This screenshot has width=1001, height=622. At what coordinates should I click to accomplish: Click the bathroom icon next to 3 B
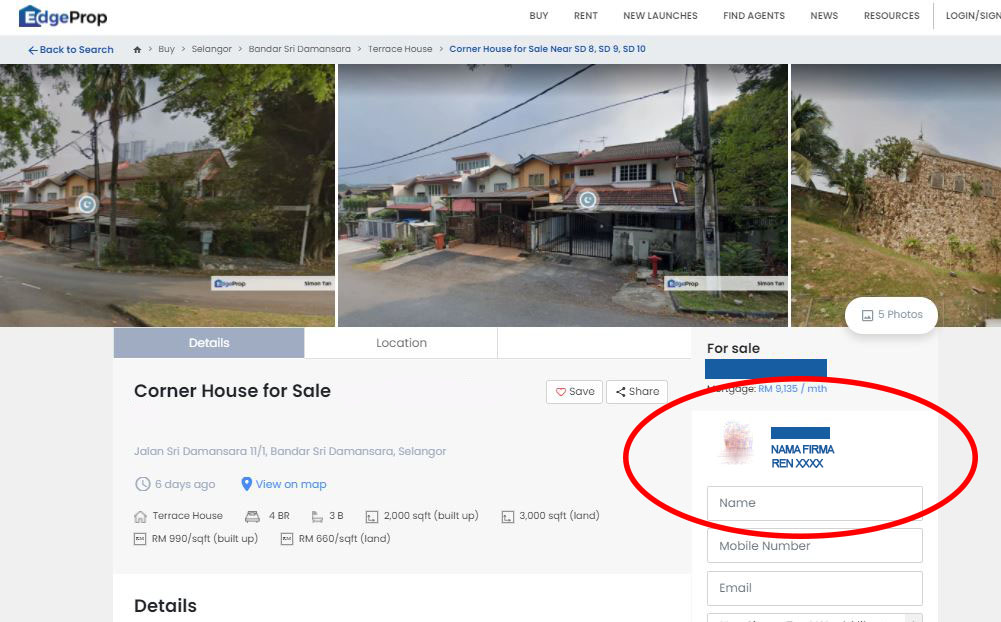317,516
